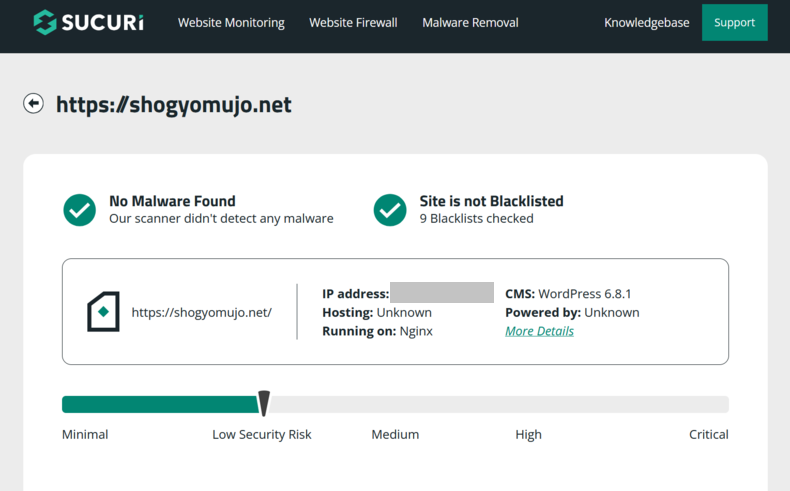
Task: Click the Site is not Blacklisted checkmark icon
Action: click(390, 210)
